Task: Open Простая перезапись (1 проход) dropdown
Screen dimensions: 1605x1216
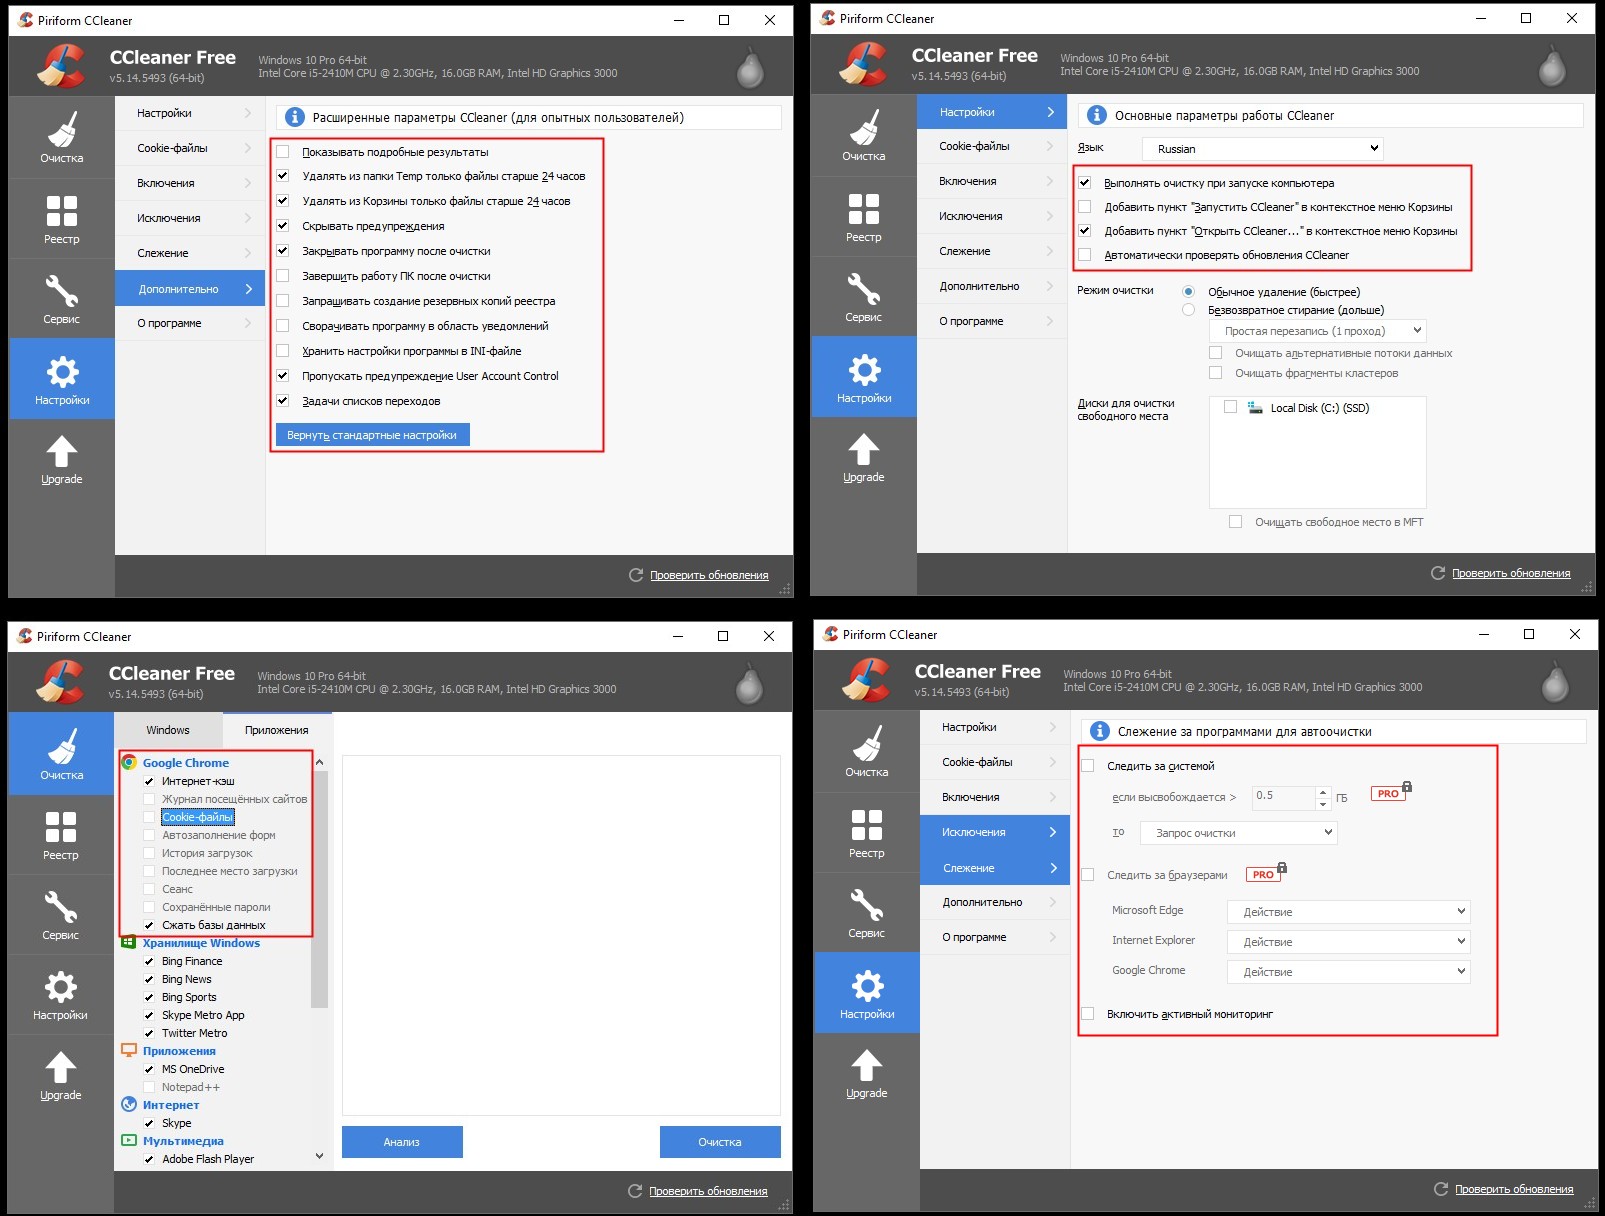Action: click(1318, 331)
